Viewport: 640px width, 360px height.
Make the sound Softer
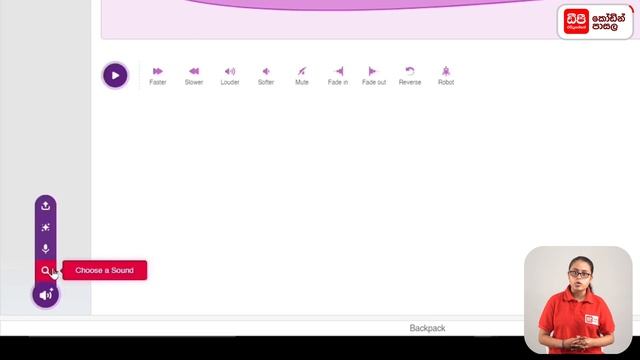(266, 76)
